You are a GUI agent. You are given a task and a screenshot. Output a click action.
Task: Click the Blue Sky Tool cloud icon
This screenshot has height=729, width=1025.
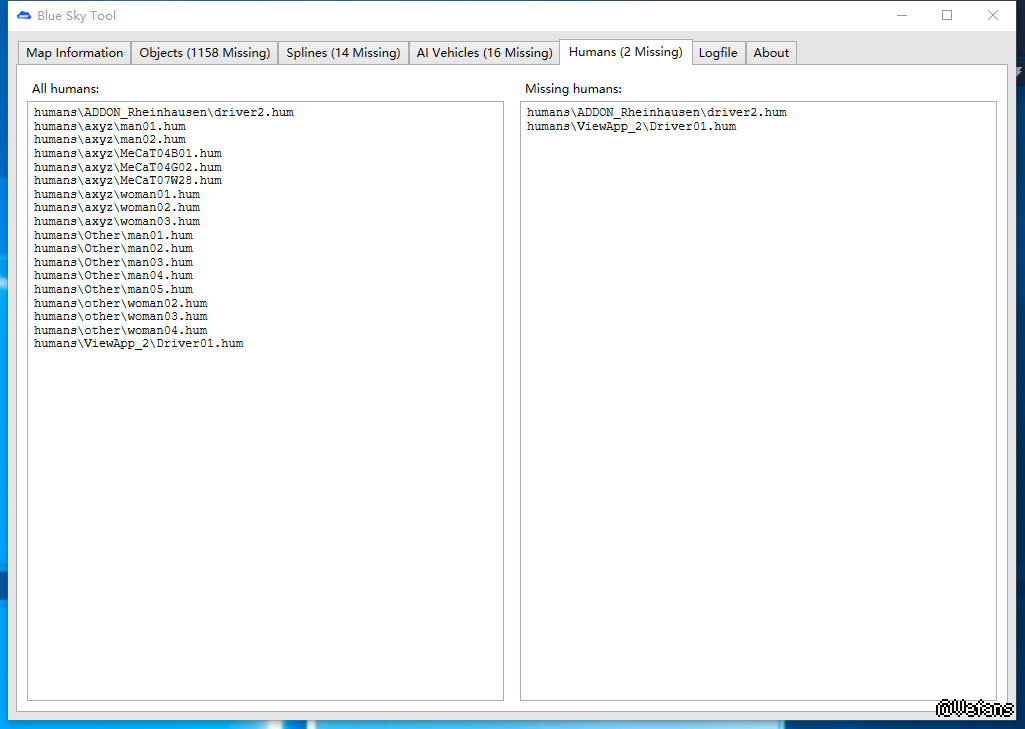[x=24, y=16]
